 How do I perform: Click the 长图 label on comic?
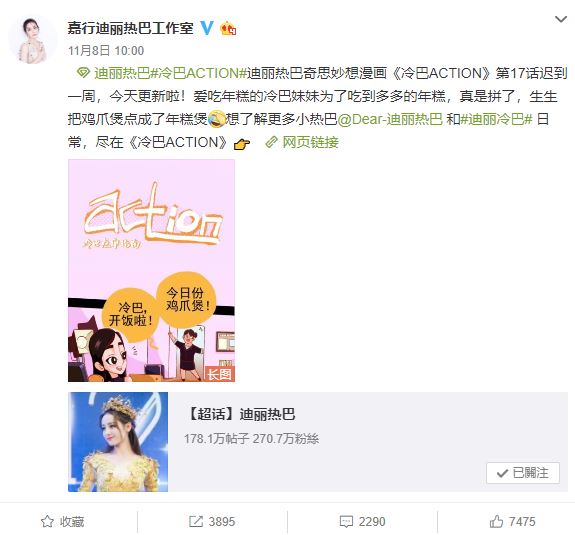tap(219, 374)
